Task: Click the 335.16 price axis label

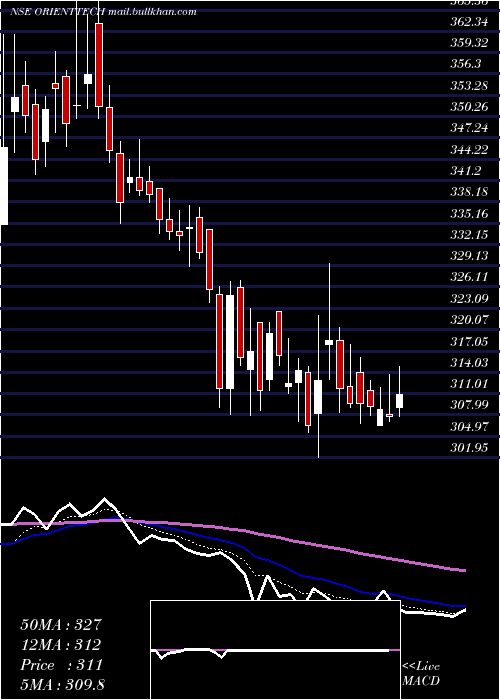Action: (469, 213)
